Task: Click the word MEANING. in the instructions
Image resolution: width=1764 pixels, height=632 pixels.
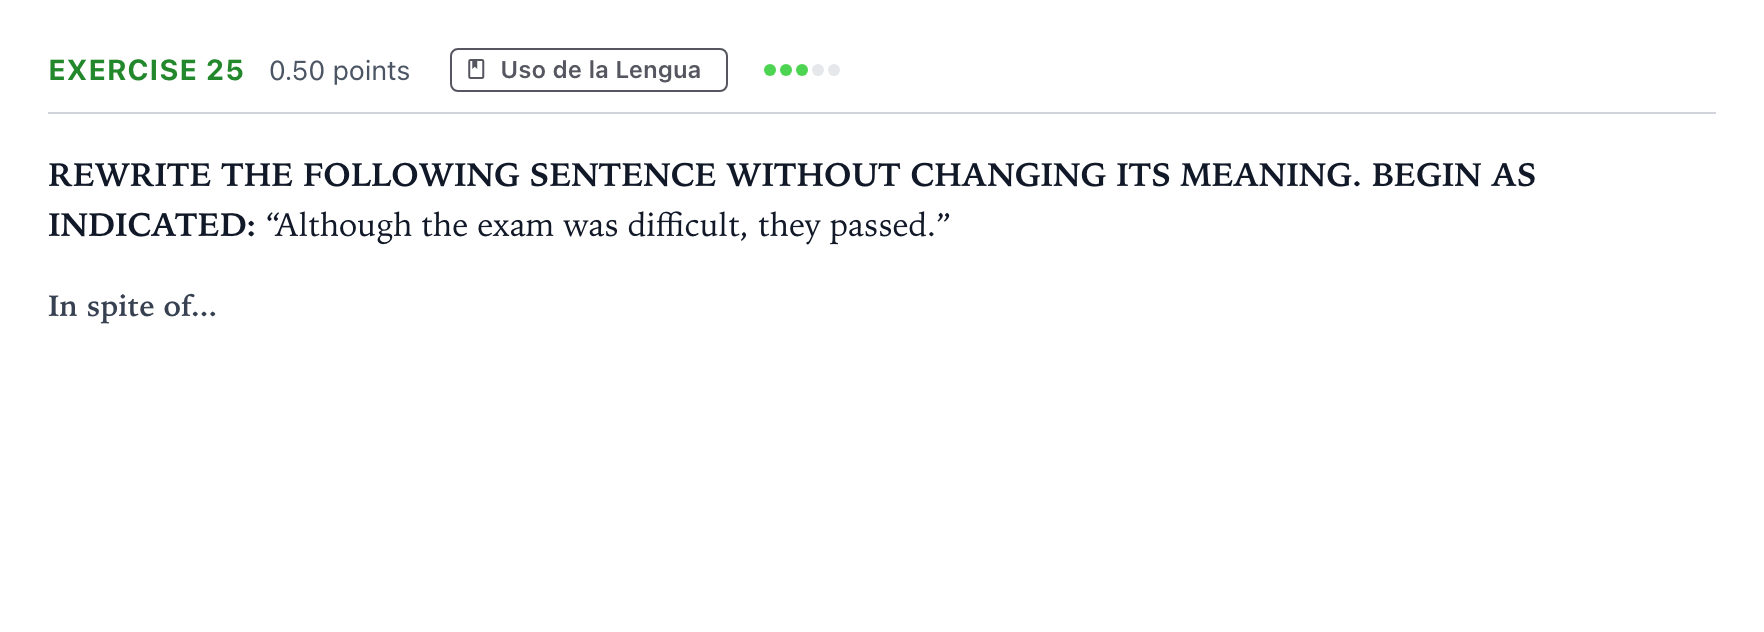Action: point(1271,175)
